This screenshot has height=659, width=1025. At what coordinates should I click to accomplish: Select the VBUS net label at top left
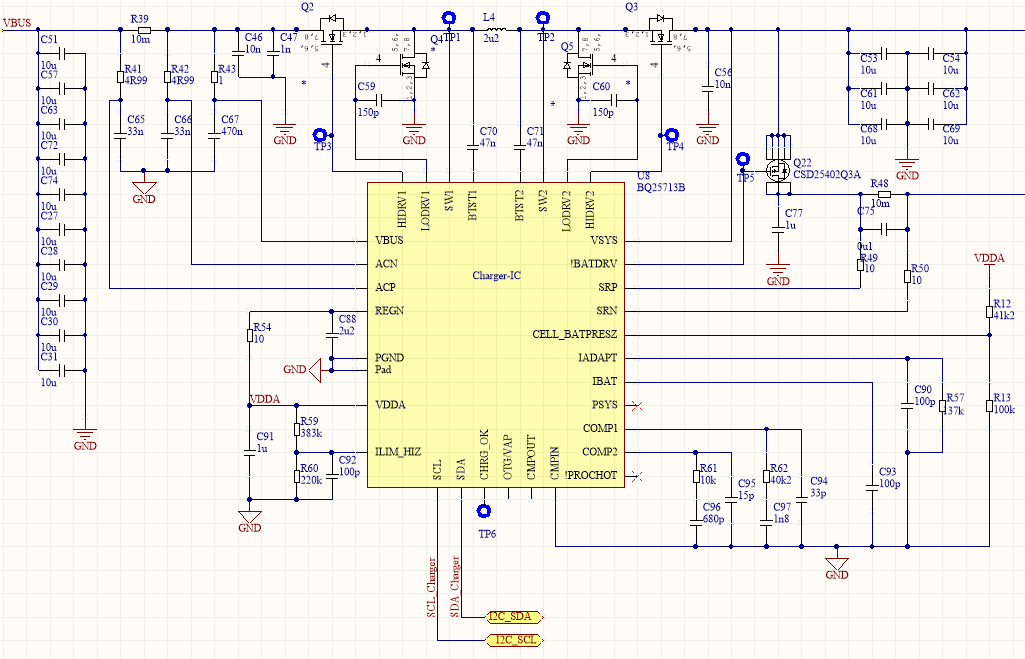click(x=17, y=24)
